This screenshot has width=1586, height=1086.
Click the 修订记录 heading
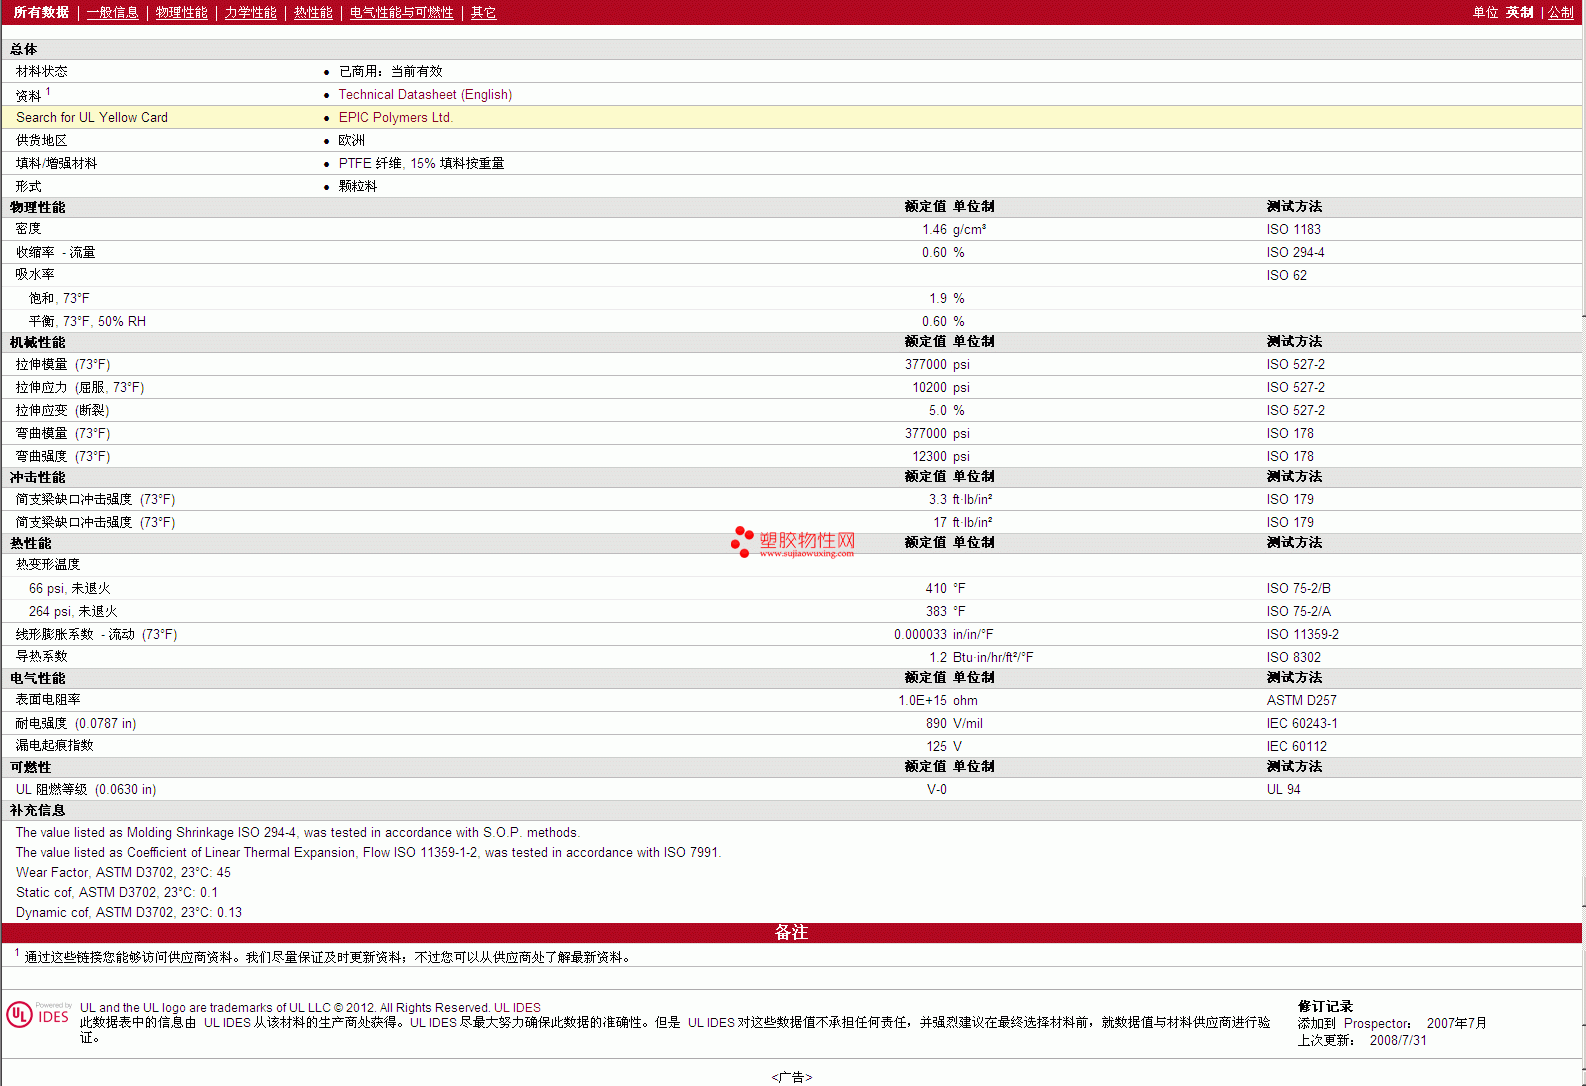click(x=1325, y=1006)
